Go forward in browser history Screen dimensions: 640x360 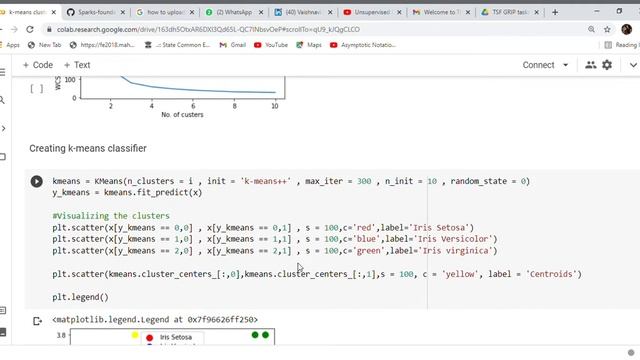coord(14,29)
